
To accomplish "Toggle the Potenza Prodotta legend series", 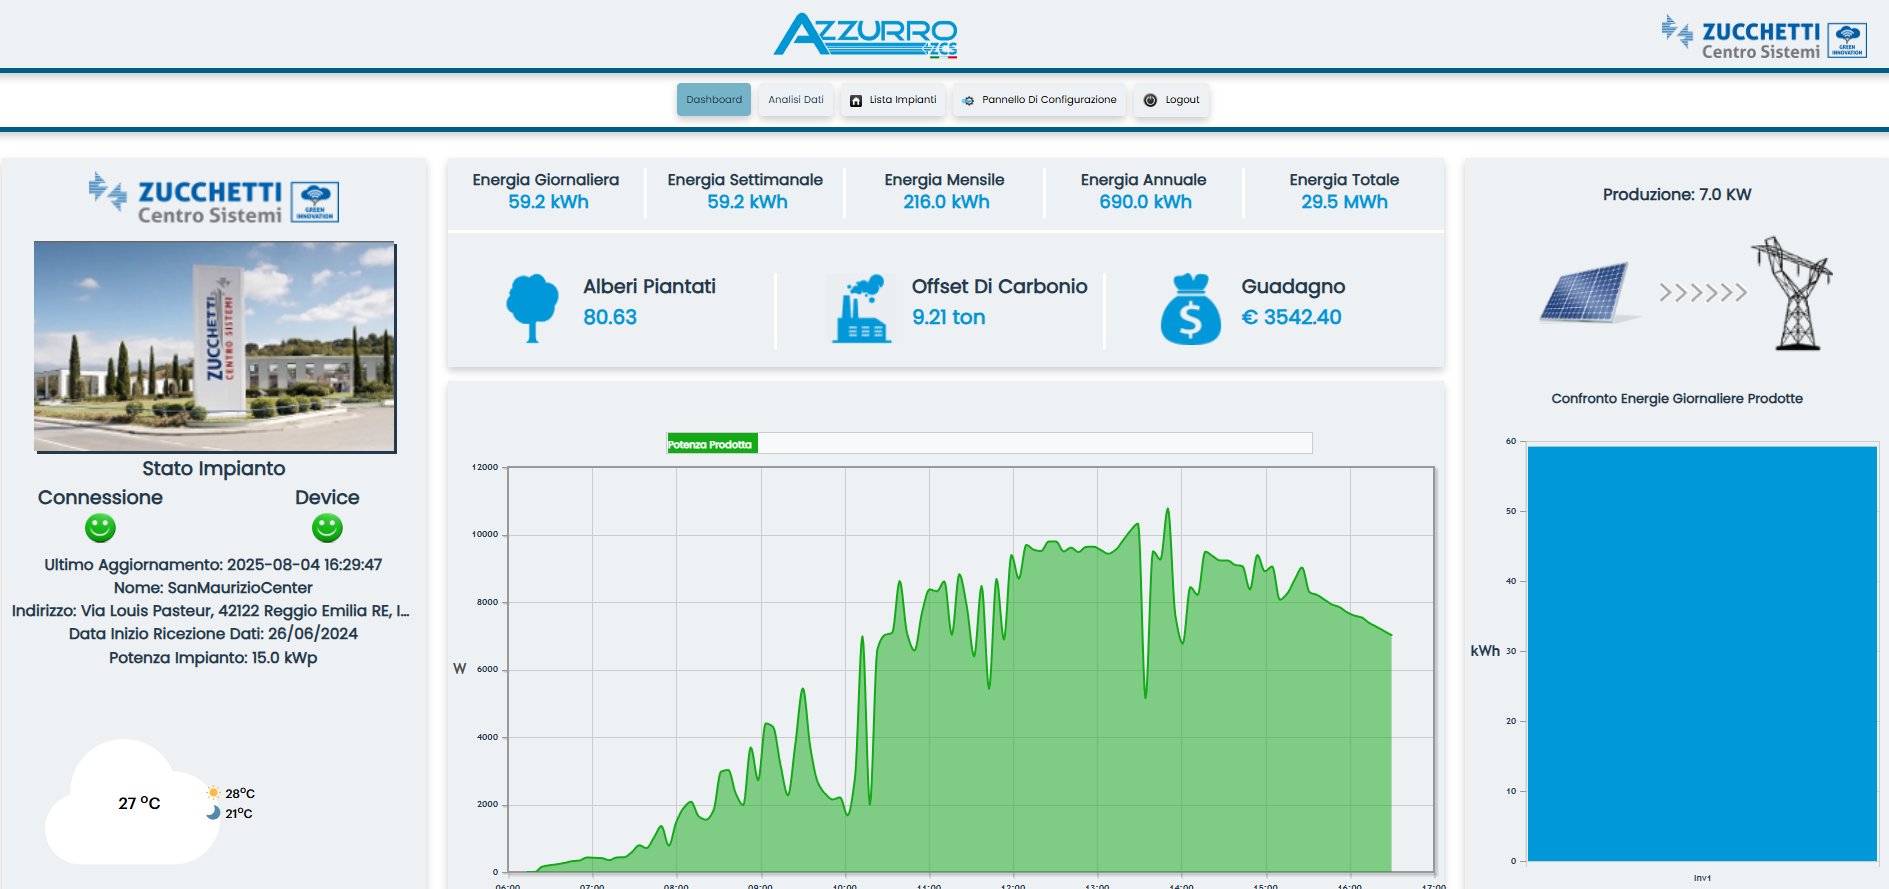I will (x=711, y=444).
